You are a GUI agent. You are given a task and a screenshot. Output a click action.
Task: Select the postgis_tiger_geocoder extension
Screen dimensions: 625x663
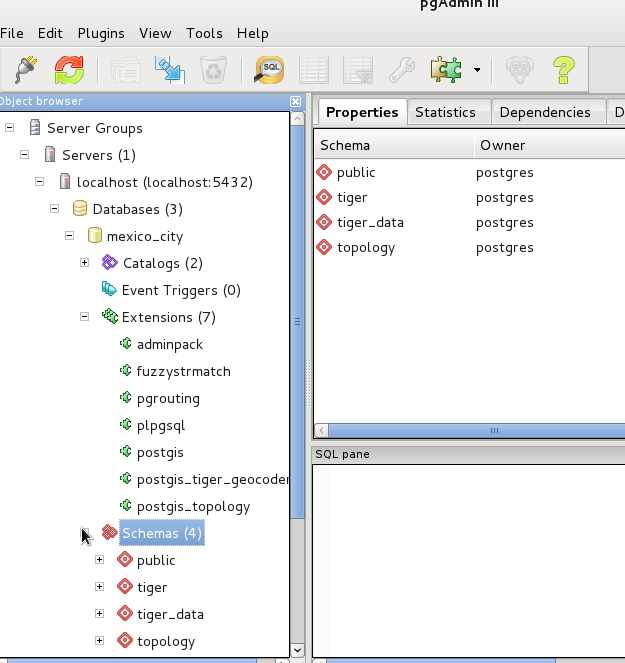[x=213, y=479]
